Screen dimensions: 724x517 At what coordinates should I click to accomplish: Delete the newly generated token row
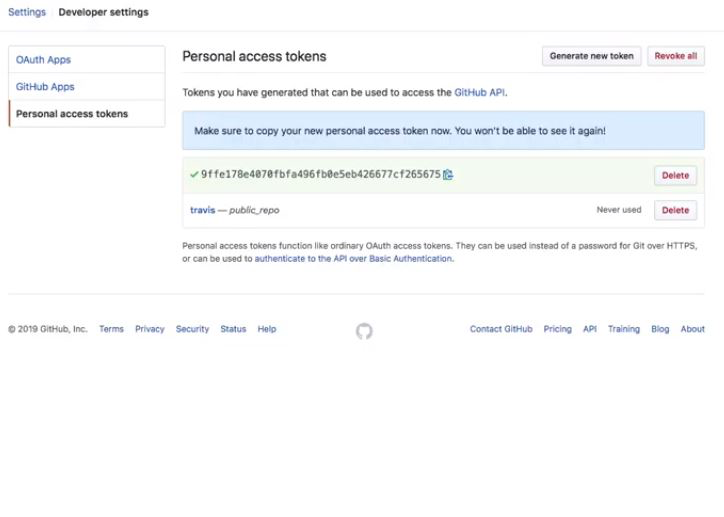click(x=675, y=175)
